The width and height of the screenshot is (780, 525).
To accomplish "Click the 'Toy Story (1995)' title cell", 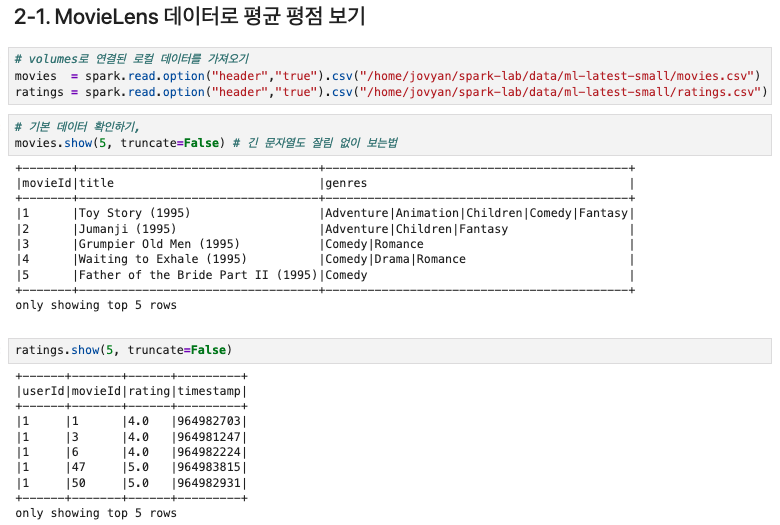I will (x=134, y=213).
